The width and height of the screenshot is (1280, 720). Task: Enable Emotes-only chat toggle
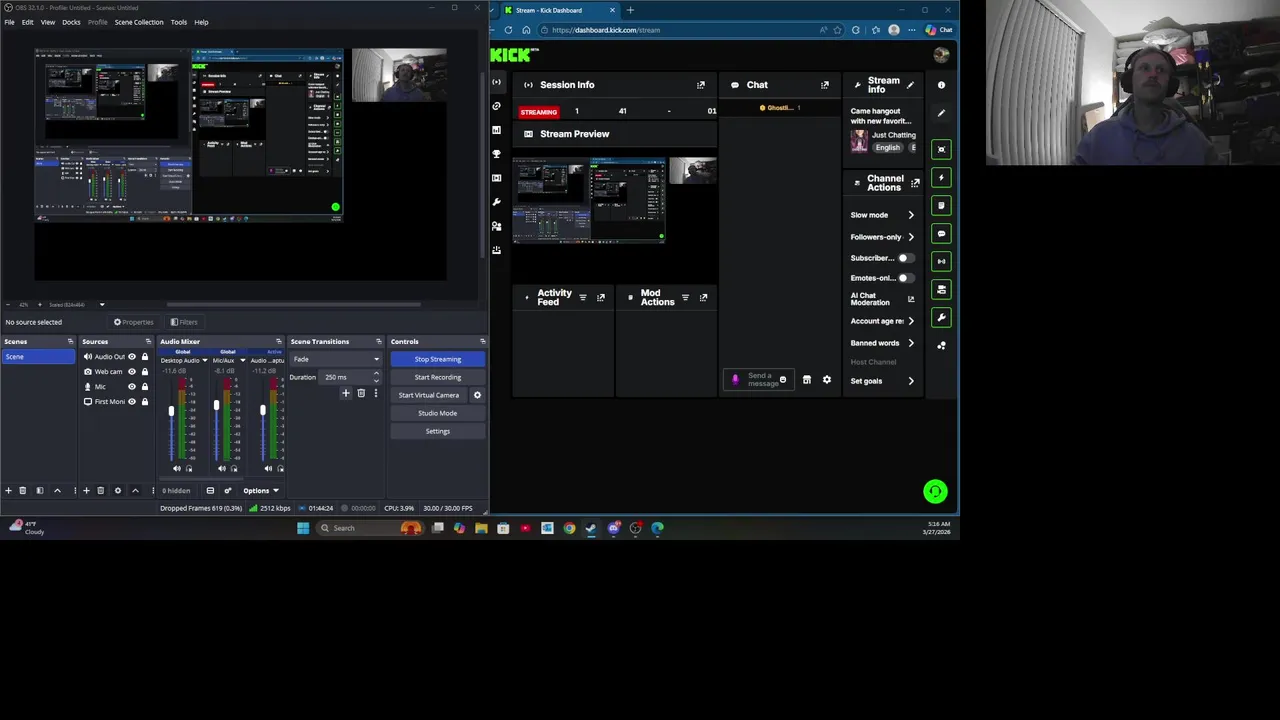coord(904,278)
